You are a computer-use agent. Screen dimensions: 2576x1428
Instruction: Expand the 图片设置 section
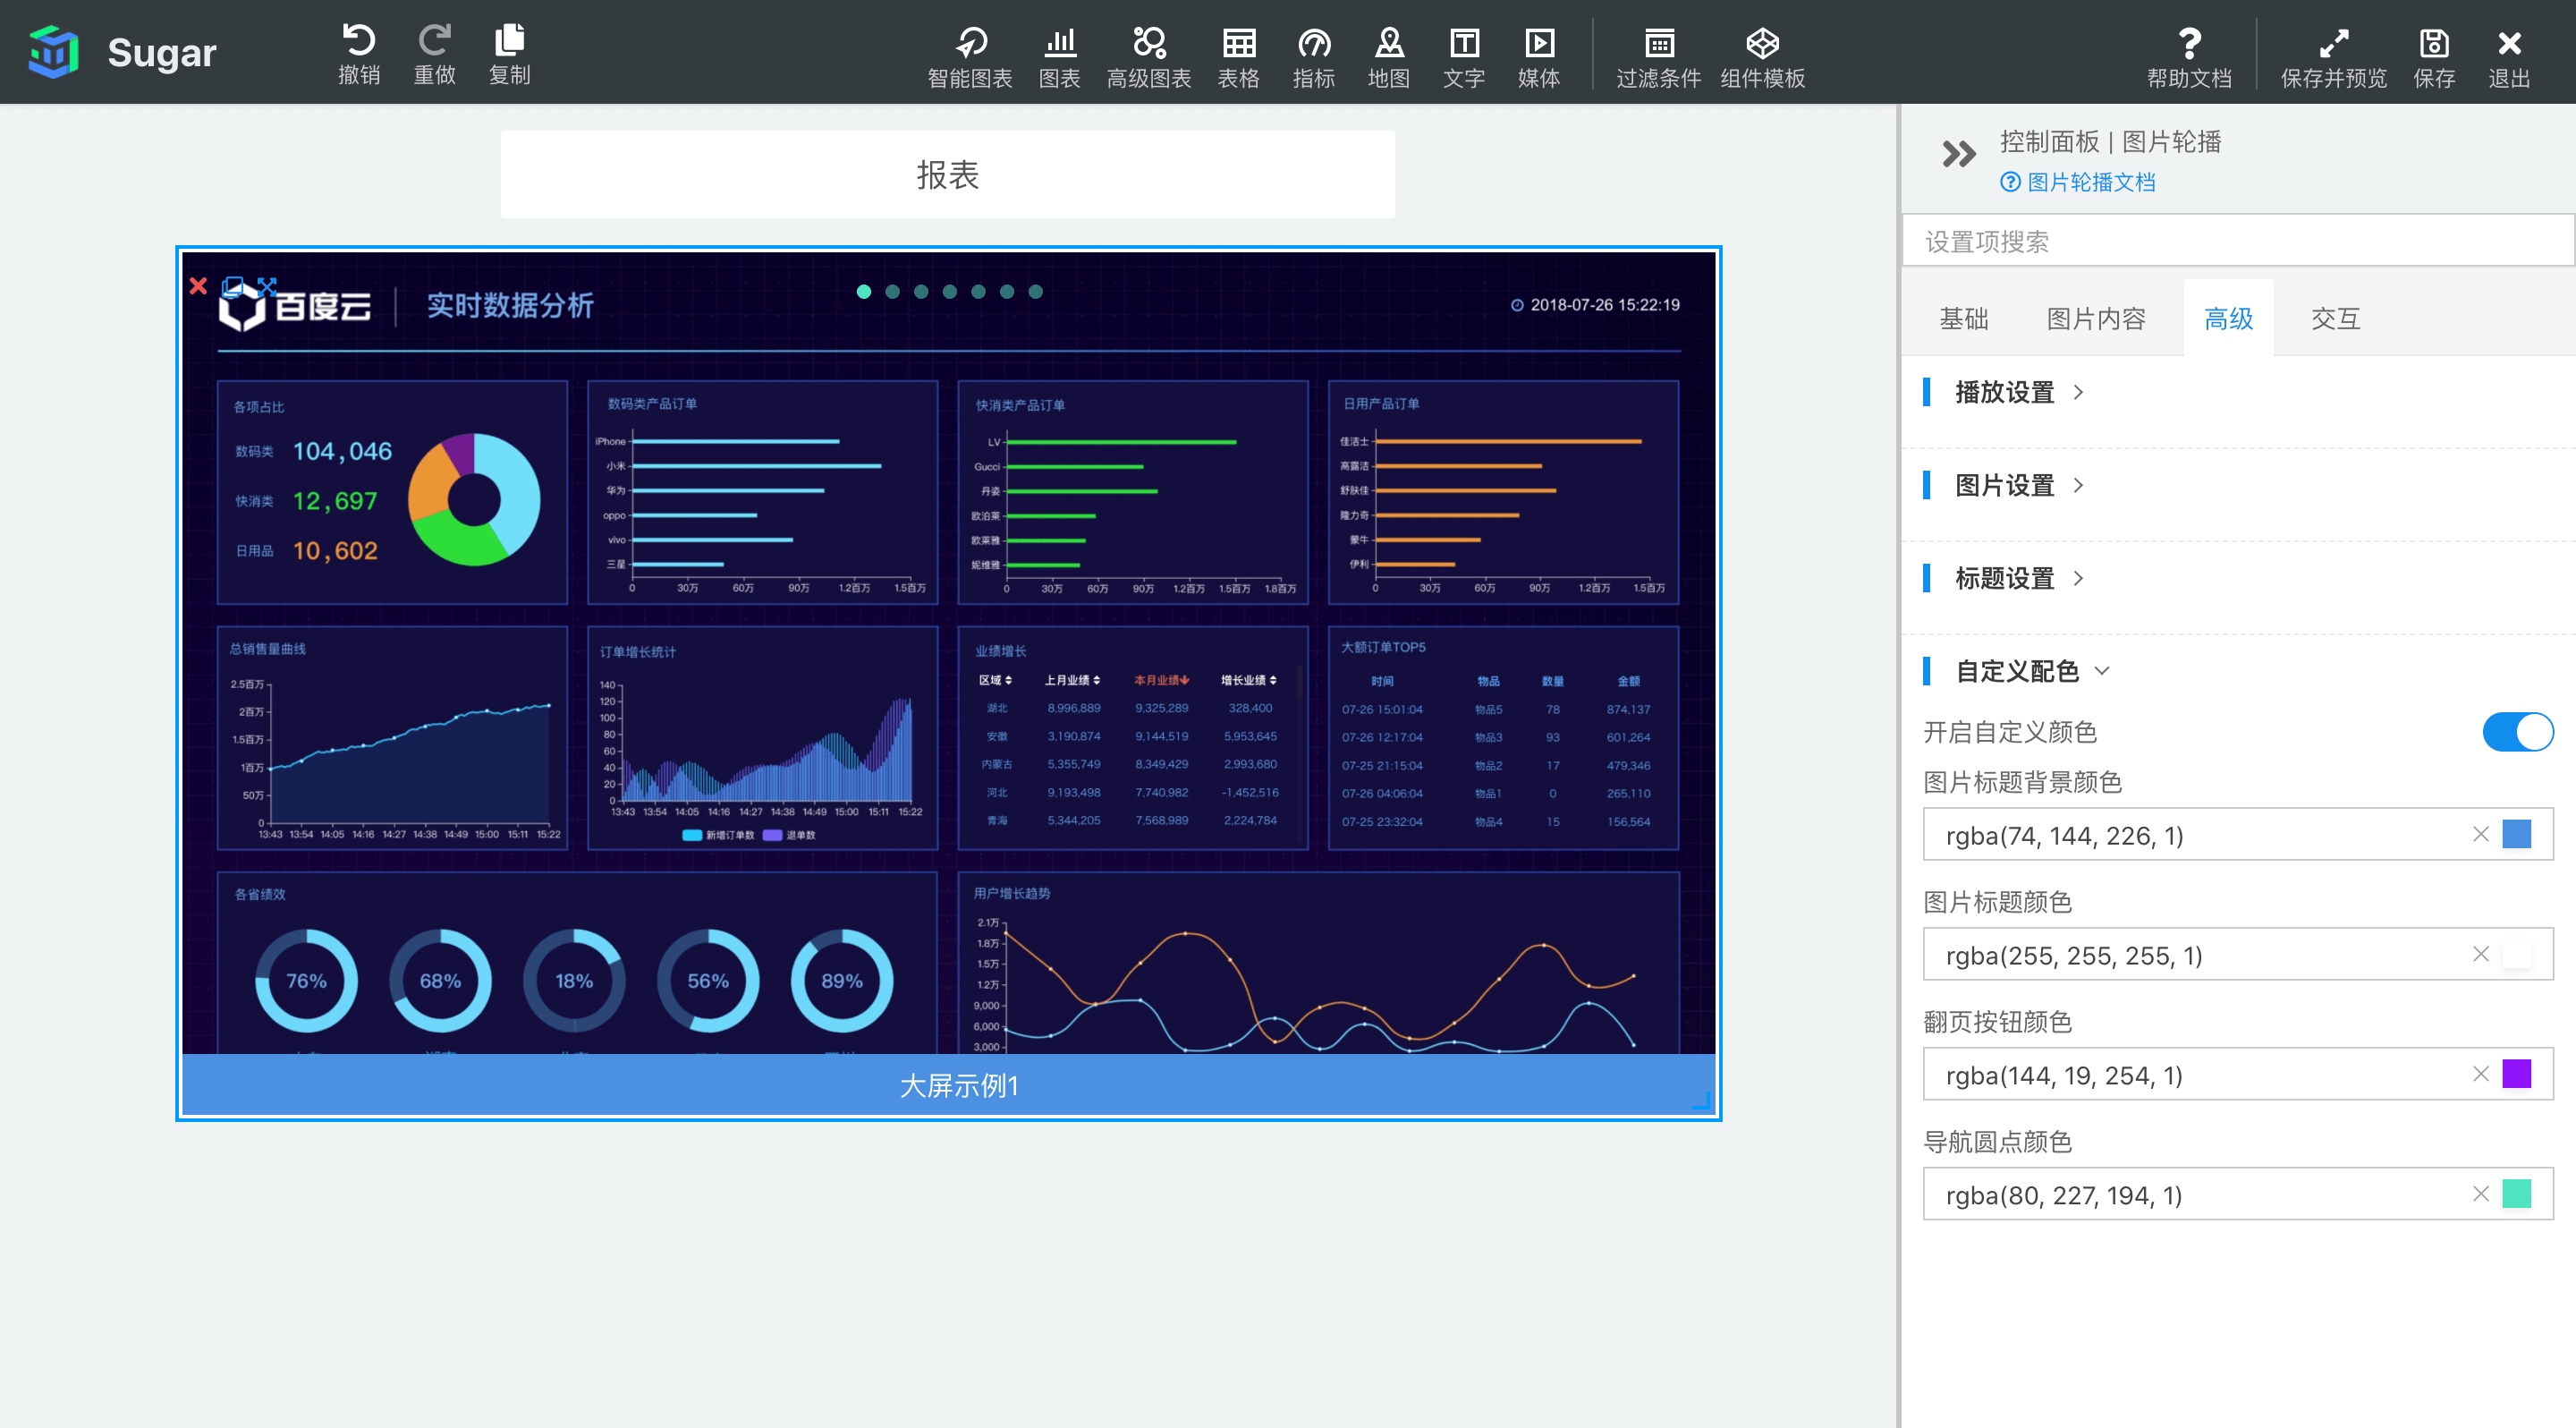coord(2020,486)
